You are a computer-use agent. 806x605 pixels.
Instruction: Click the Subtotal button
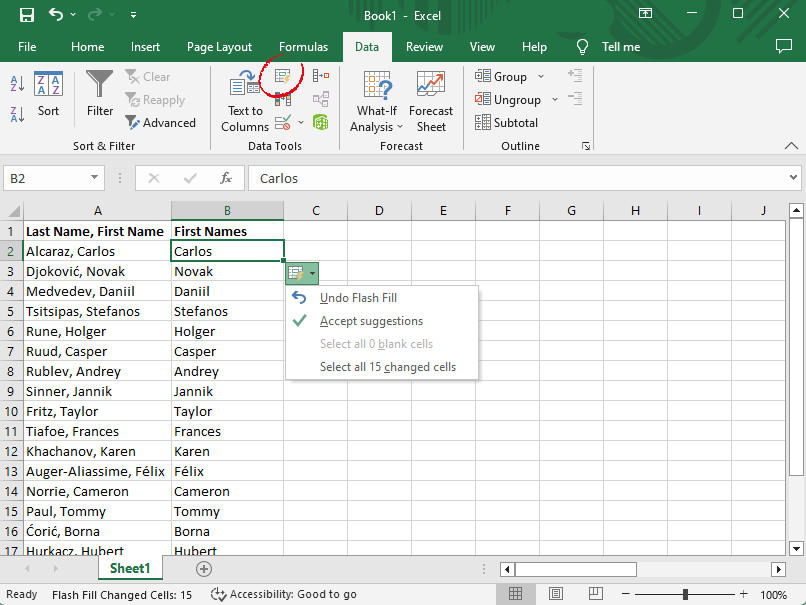click(506, 123)
